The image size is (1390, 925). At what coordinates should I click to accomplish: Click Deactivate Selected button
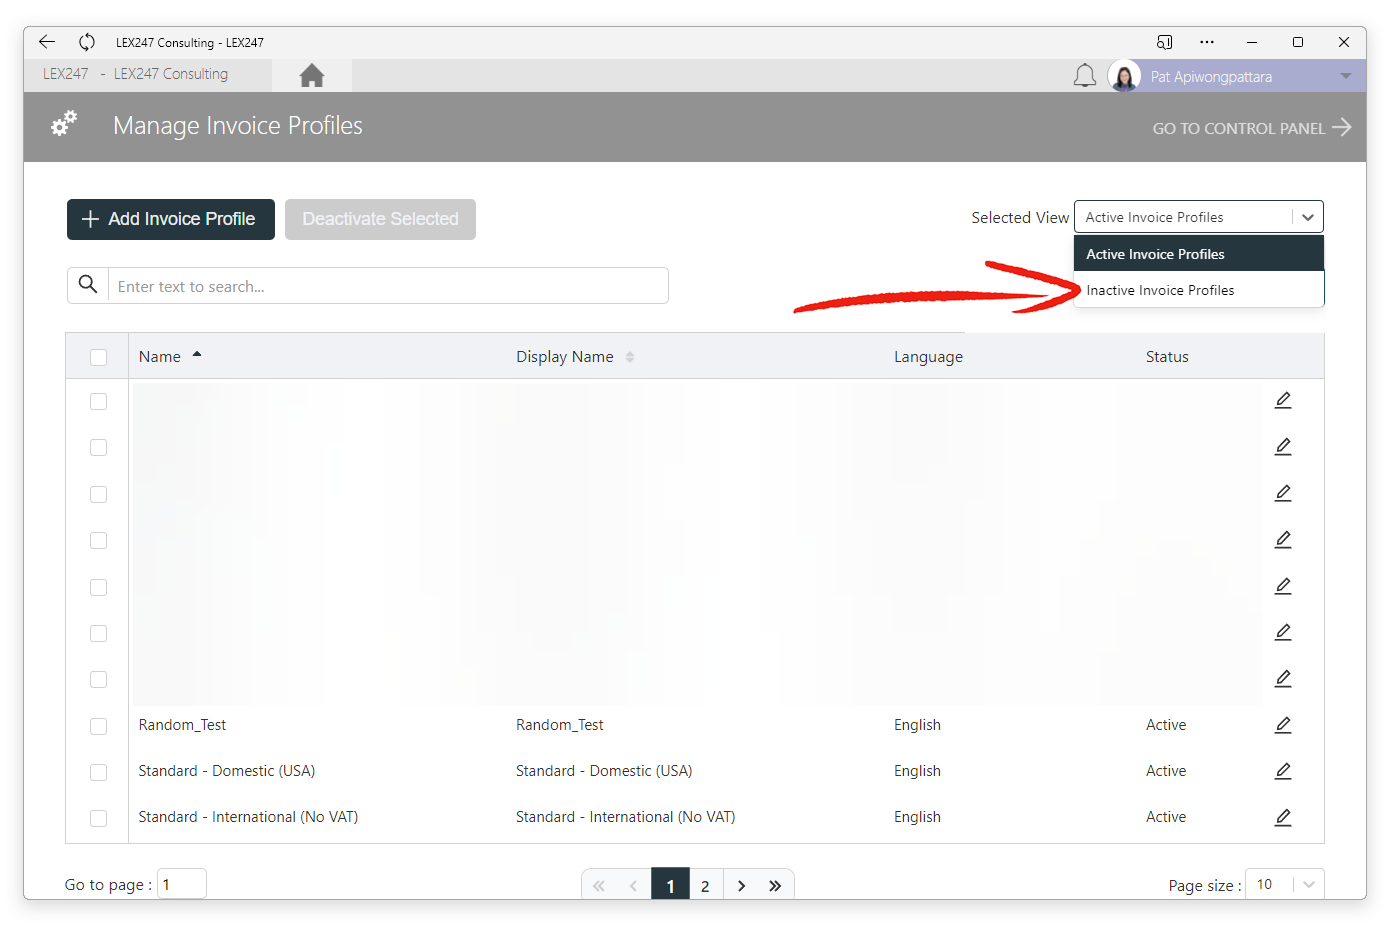380,219
